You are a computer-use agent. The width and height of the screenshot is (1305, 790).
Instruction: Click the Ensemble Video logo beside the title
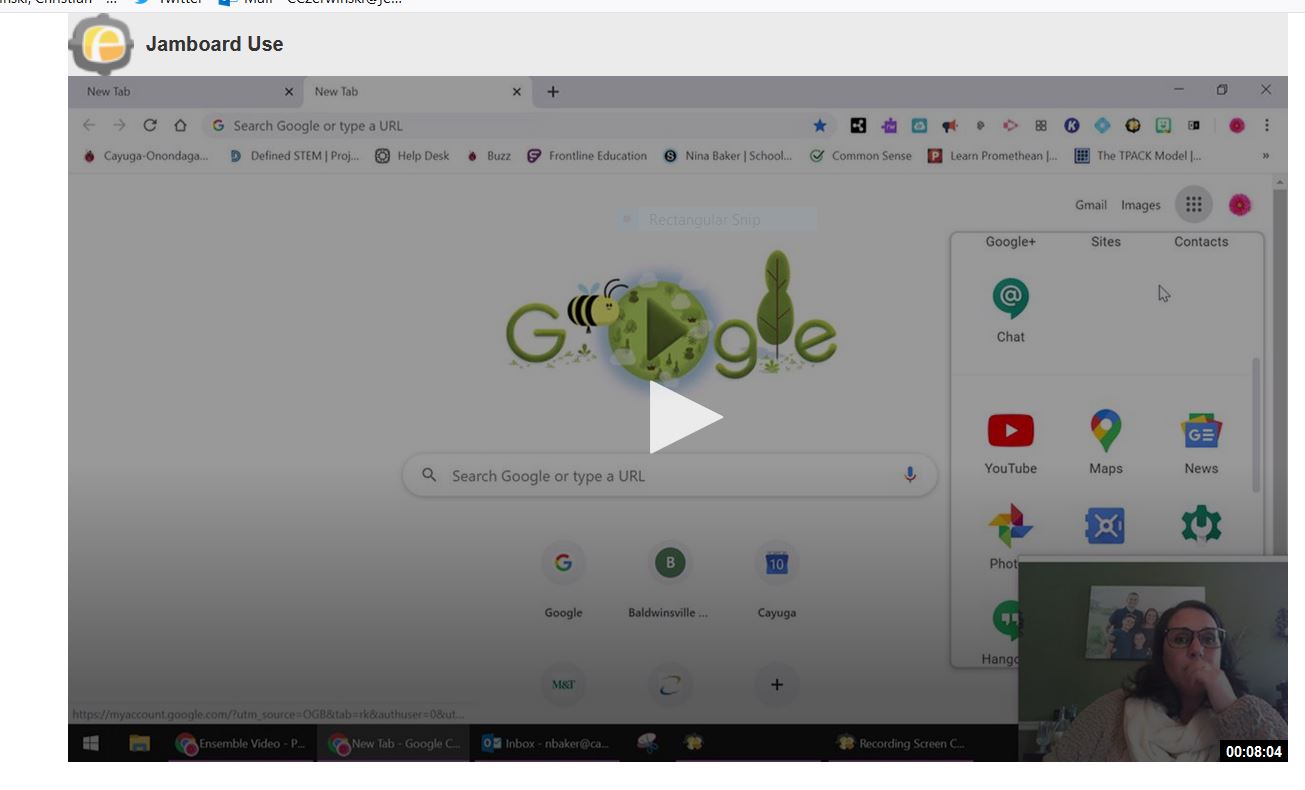point(101,44)
